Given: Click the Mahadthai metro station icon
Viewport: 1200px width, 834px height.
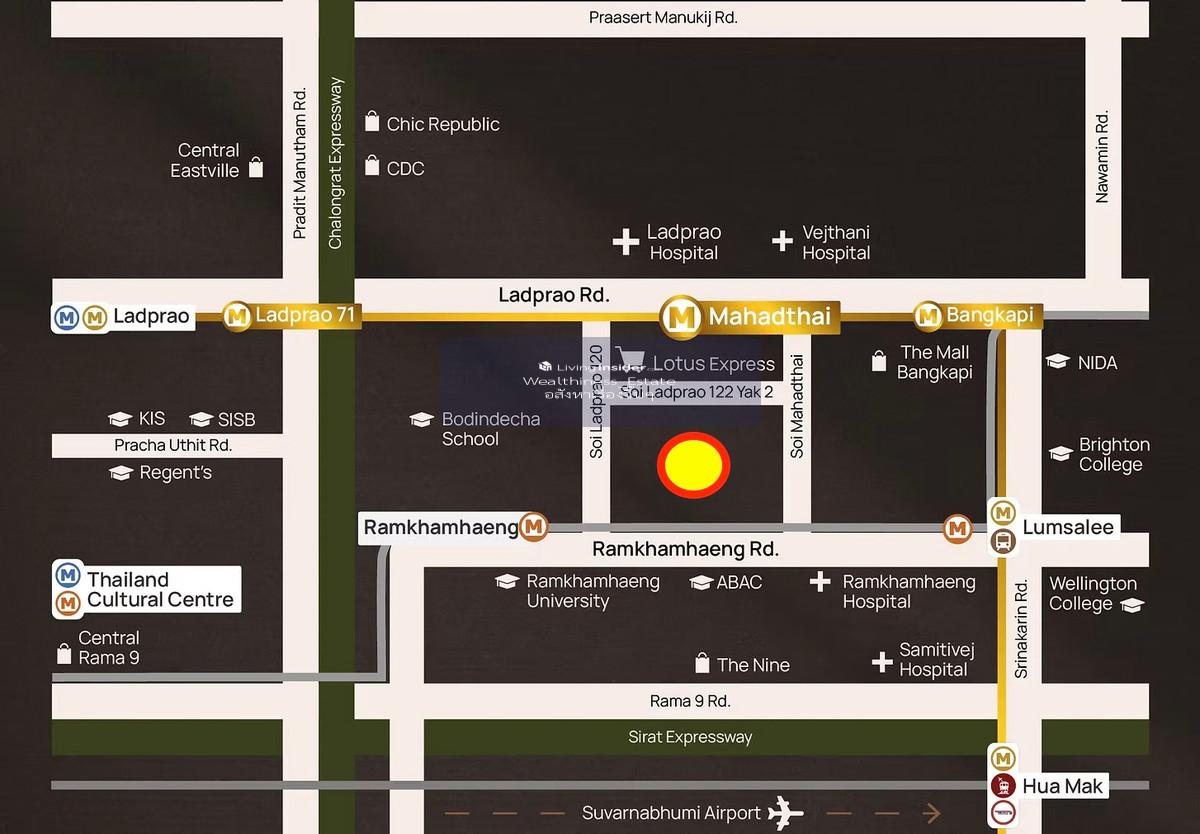Looking at the screenshot, I should (681, 317).
